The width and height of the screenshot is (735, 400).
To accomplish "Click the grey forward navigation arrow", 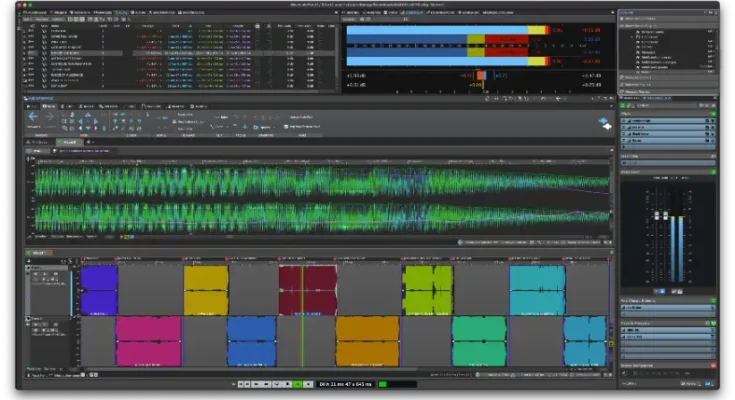I will coord(48,117).
